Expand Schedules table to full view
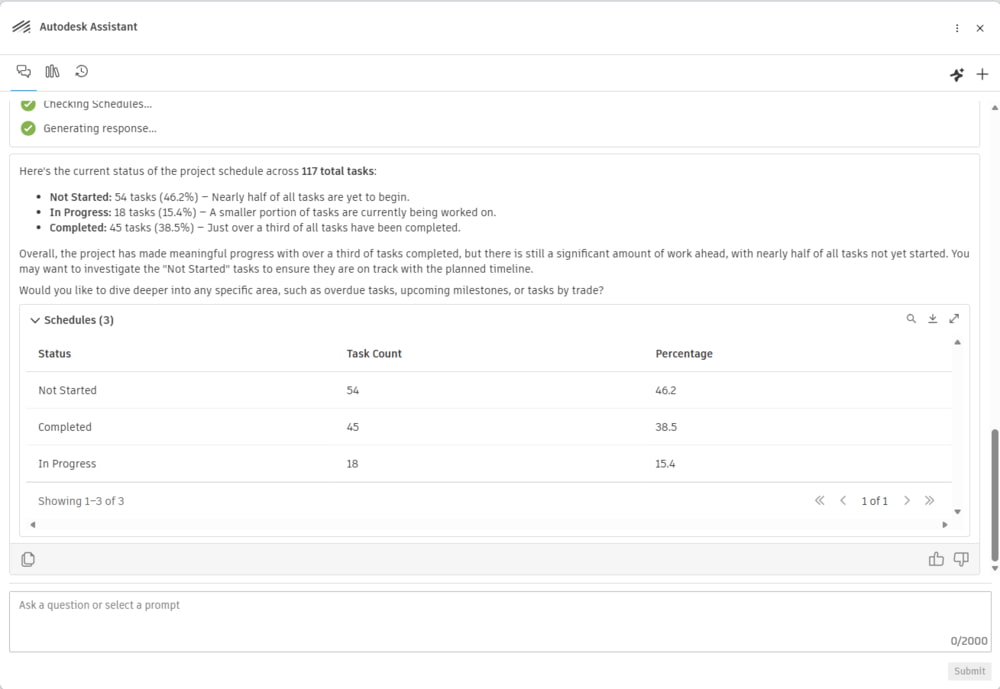 (x=954, y=318)
